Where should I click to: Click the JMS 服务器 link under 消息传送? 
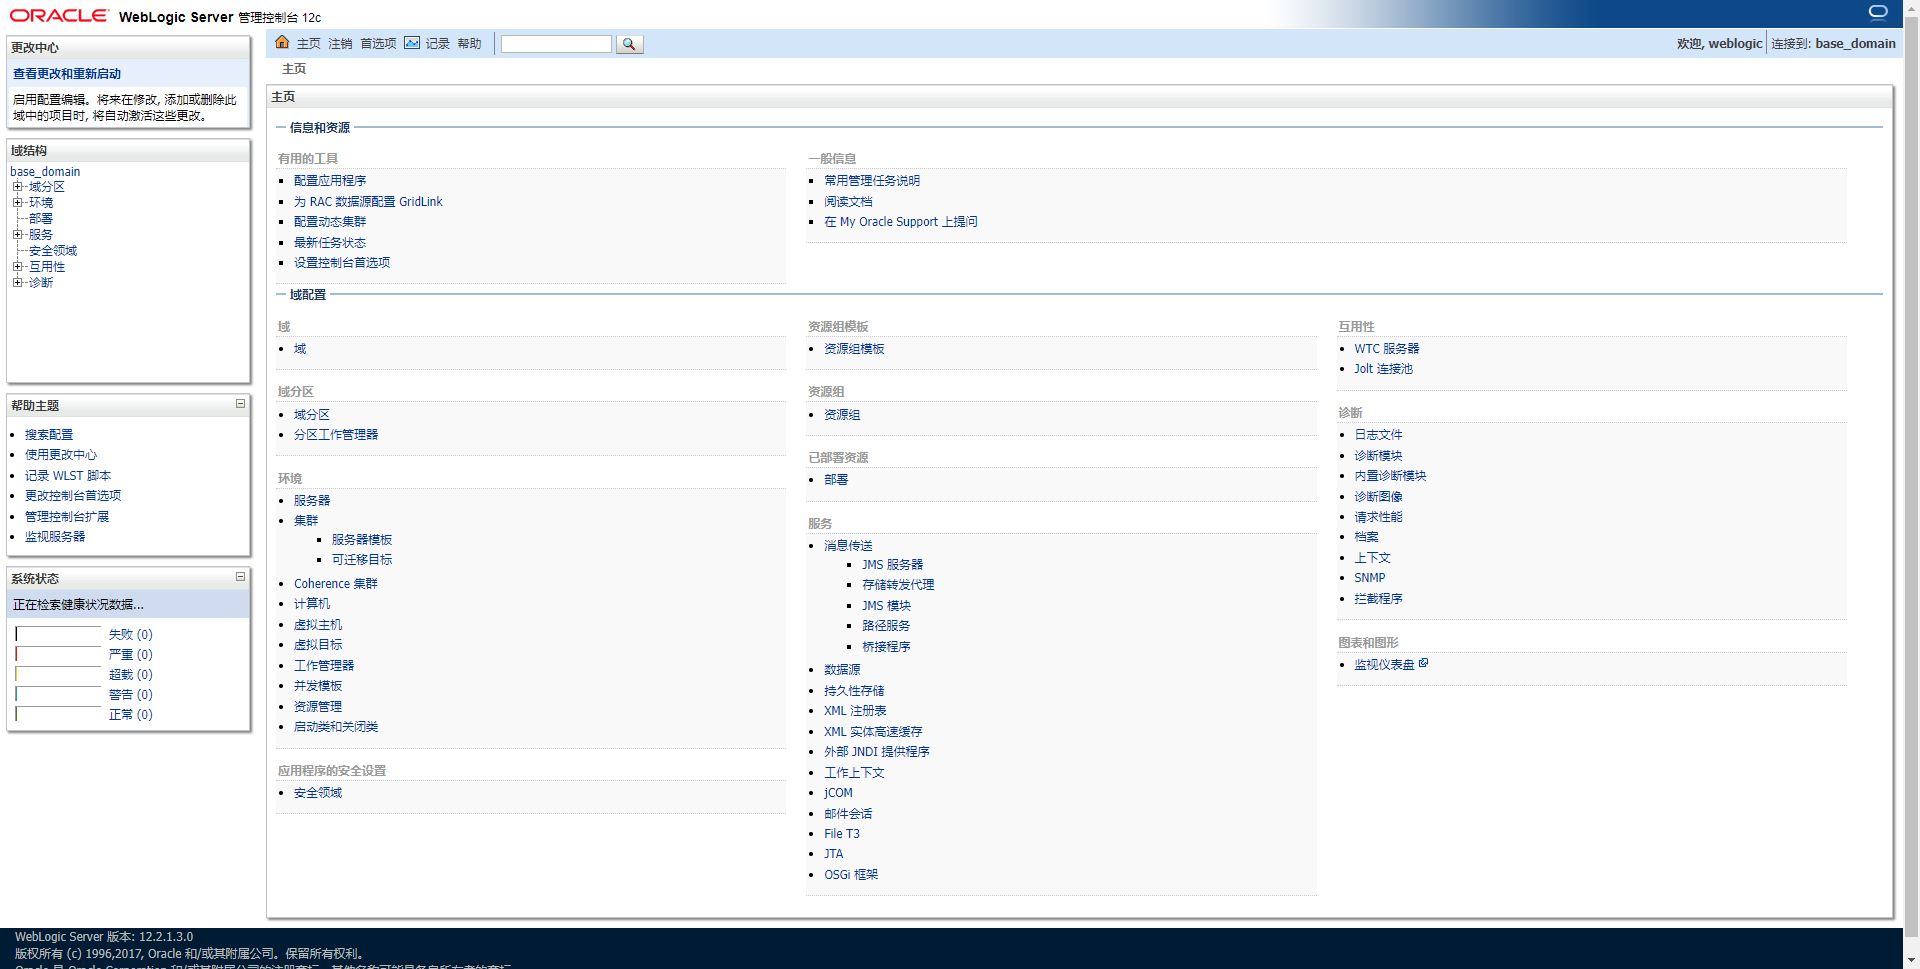(x=893, y=564)
